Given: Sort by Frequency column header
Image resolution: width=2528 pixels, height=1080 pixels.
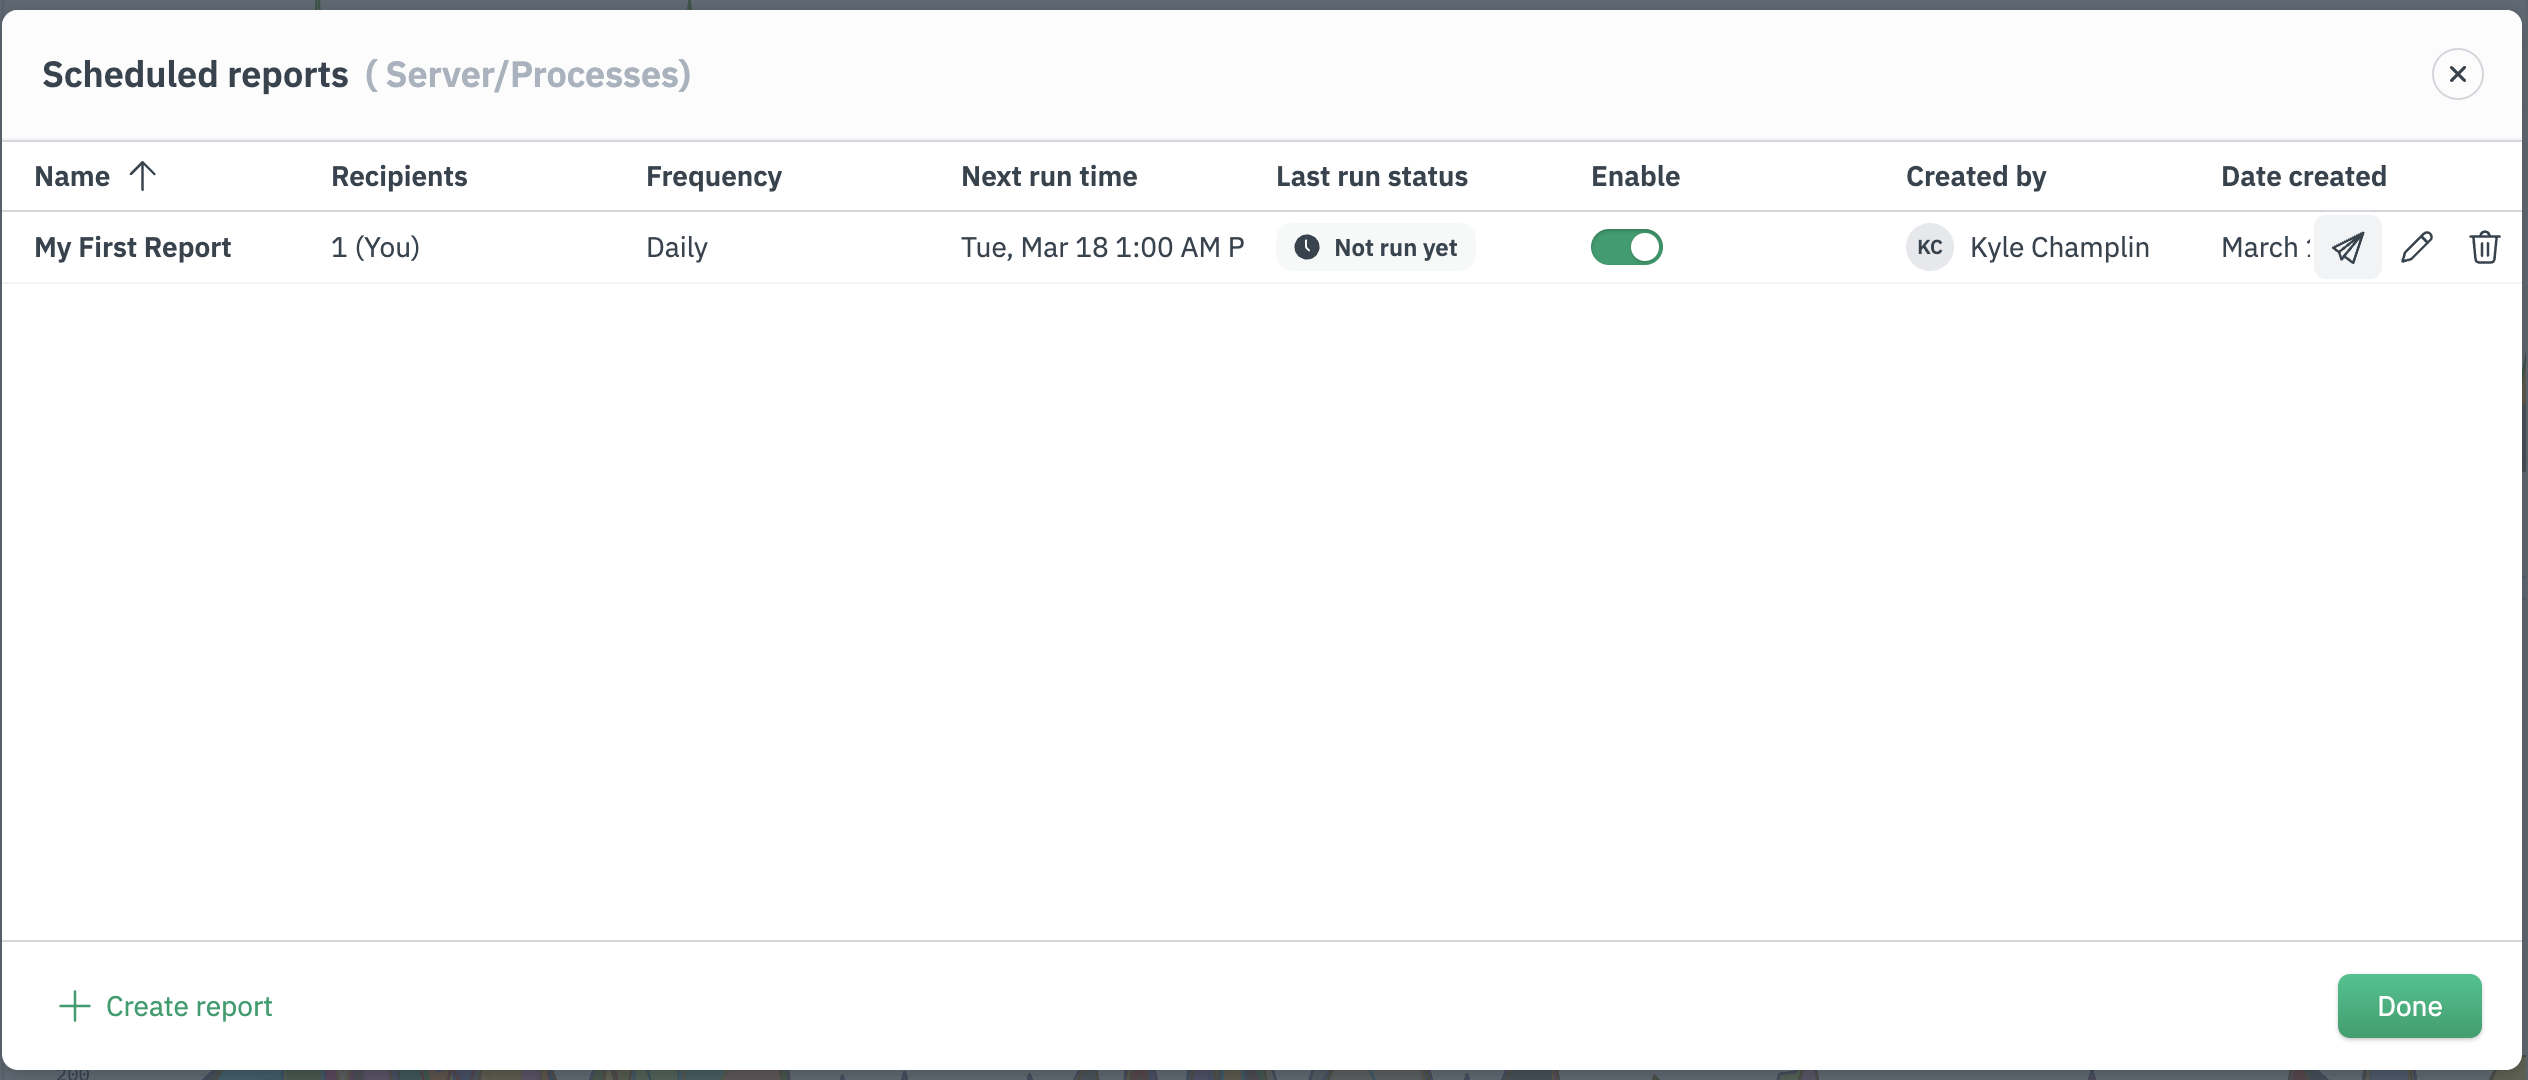Looking at the screenshot, I should (x=713, y=177).
